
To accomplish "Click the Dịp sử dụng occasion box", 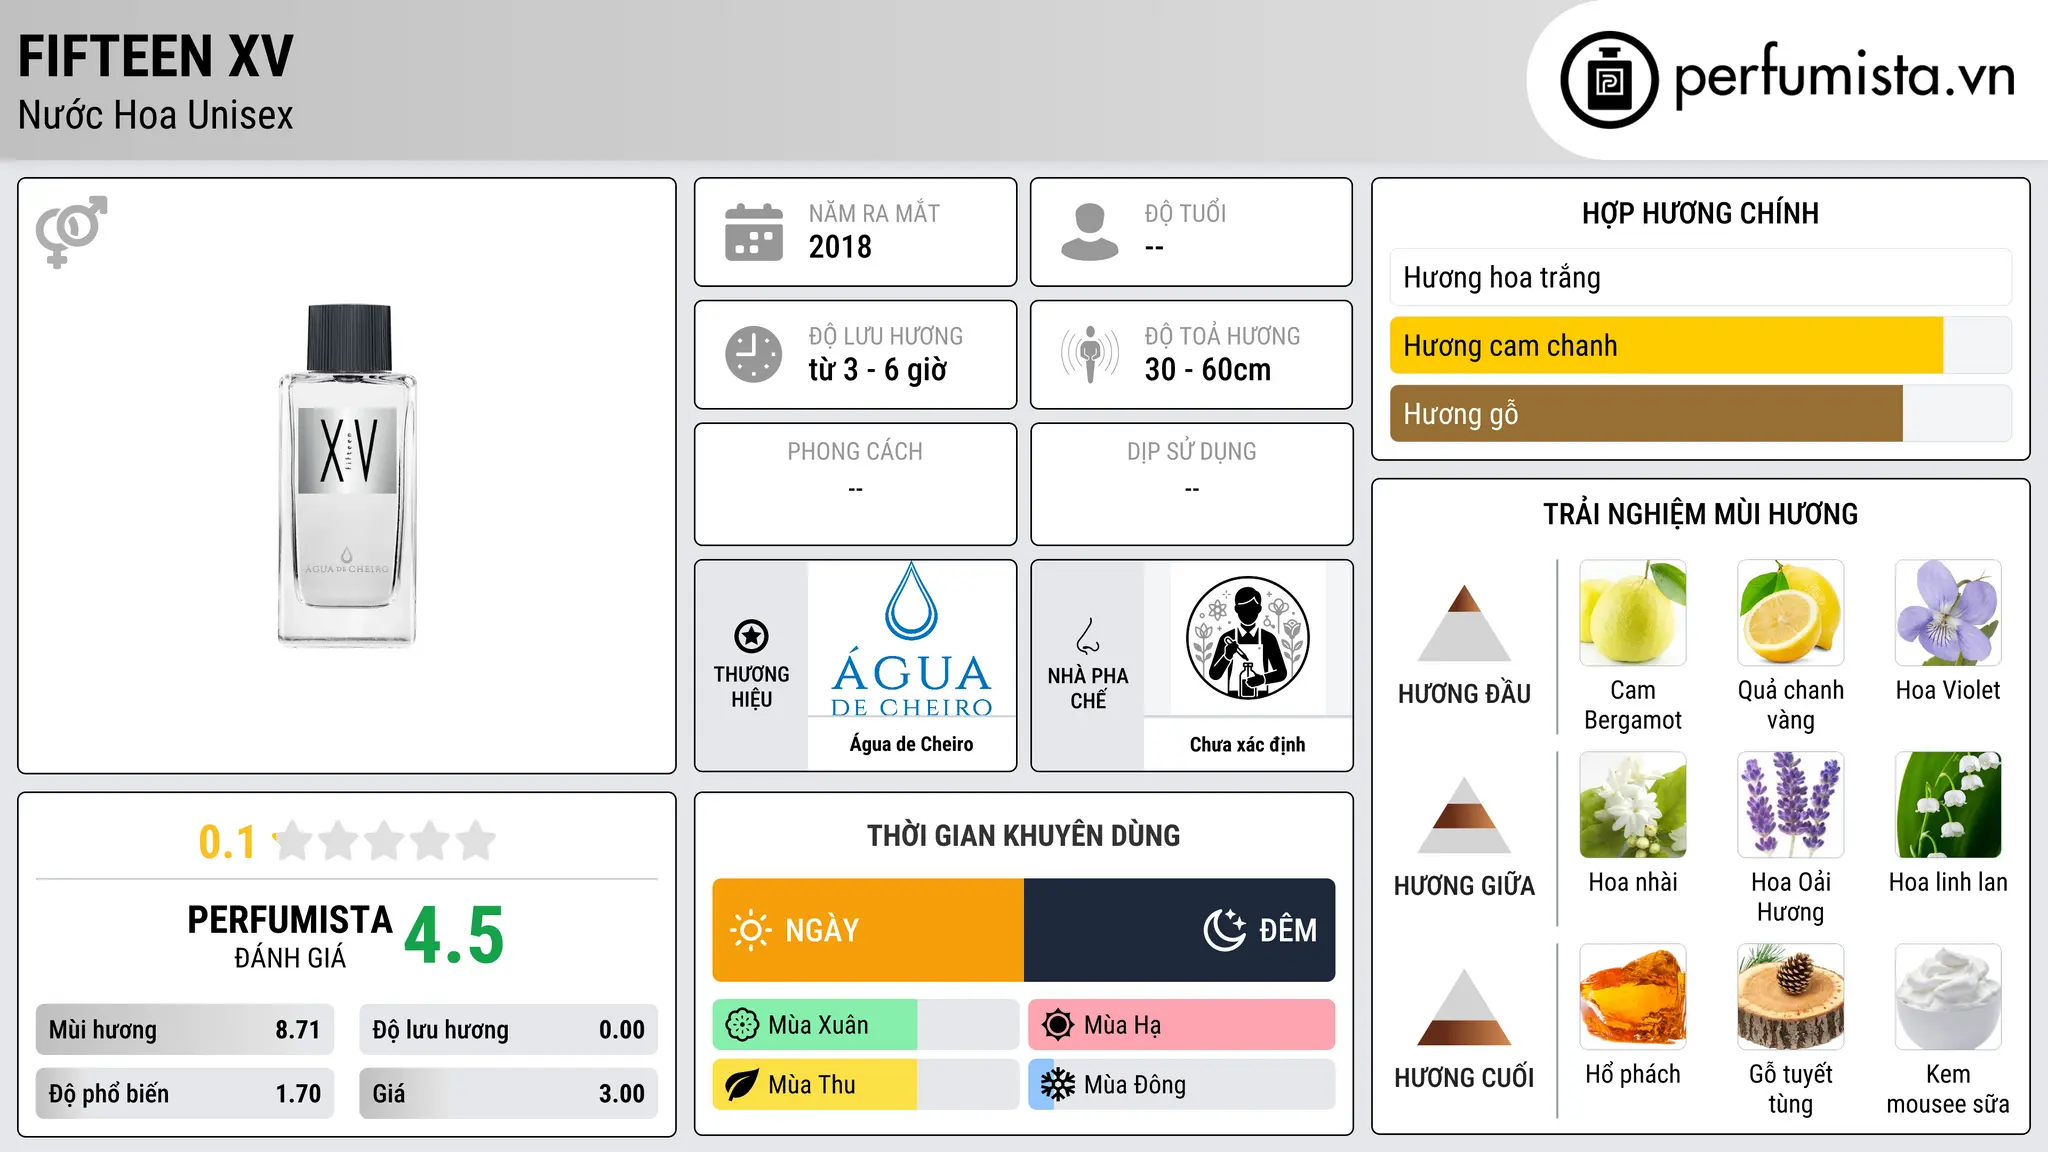I will point(1192,484).
